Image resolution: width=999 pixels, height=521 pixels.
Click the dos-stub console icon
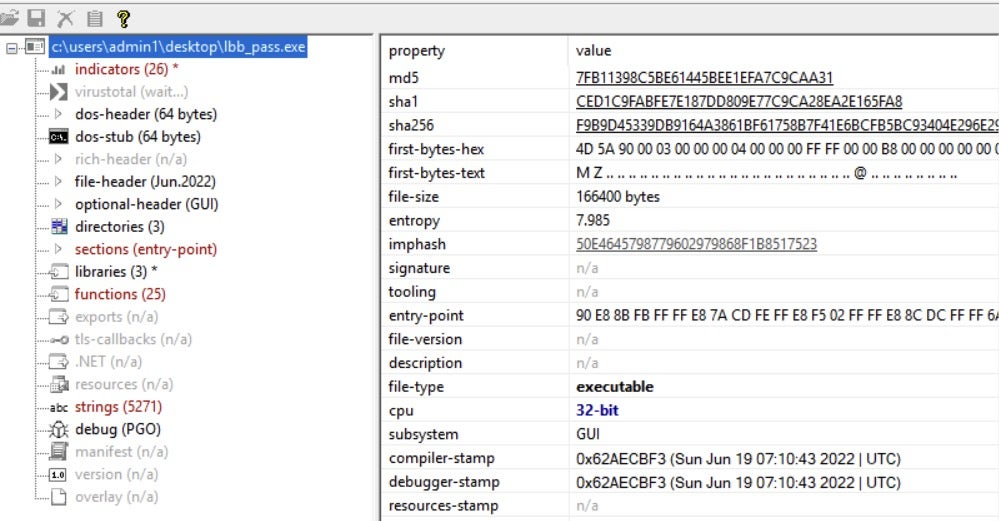coord(58,137)
